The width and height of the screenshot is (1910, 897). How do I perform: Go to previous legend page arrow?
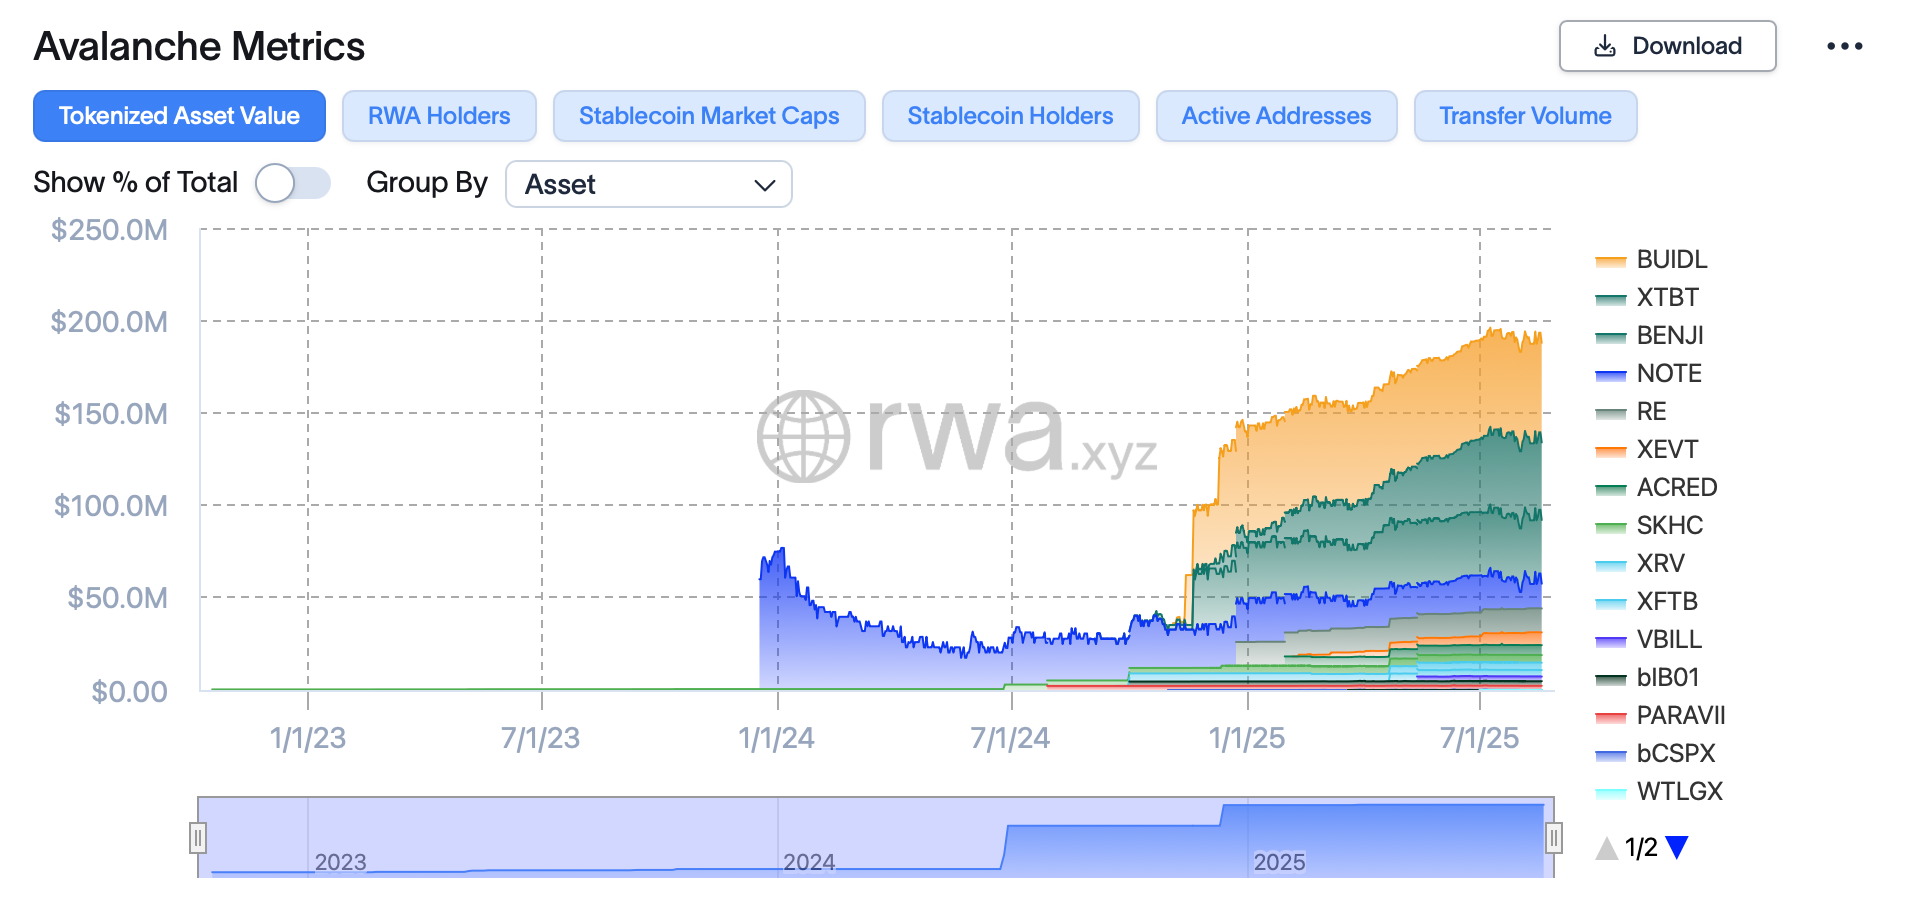(1606, 848)
